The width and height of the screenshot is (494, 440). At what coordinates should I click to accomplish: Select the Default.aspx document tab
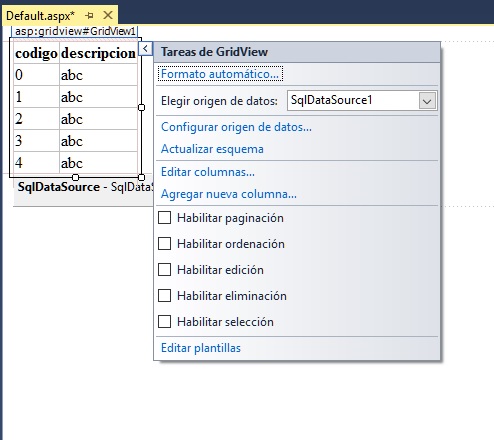coord(41,16)
